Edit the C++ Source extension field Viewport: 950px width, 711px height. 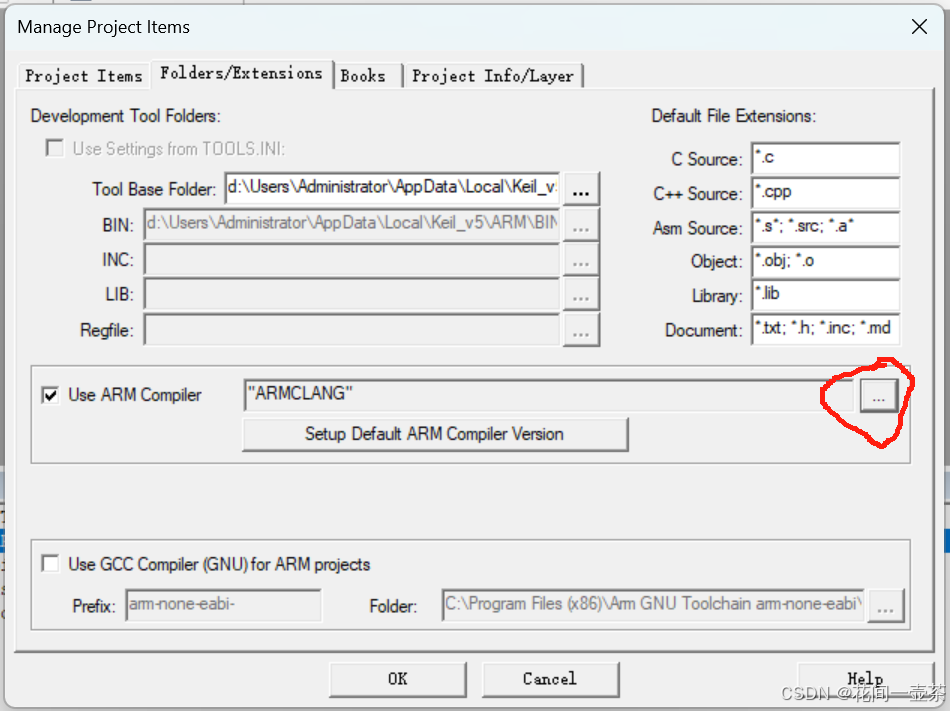[x=826, y=193]
